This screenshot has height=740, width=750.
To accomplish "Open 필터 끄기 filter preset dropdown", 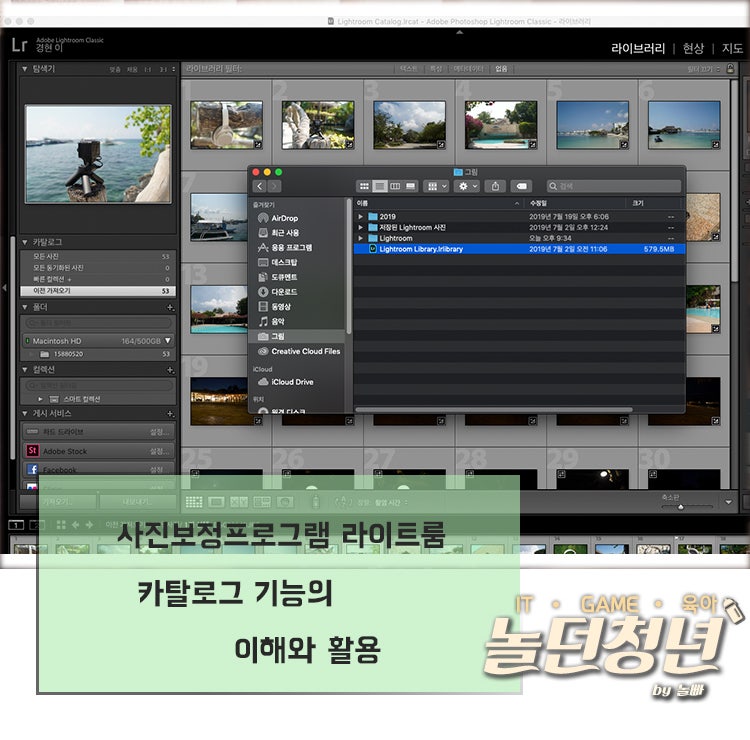I will [x=704, y=69].
